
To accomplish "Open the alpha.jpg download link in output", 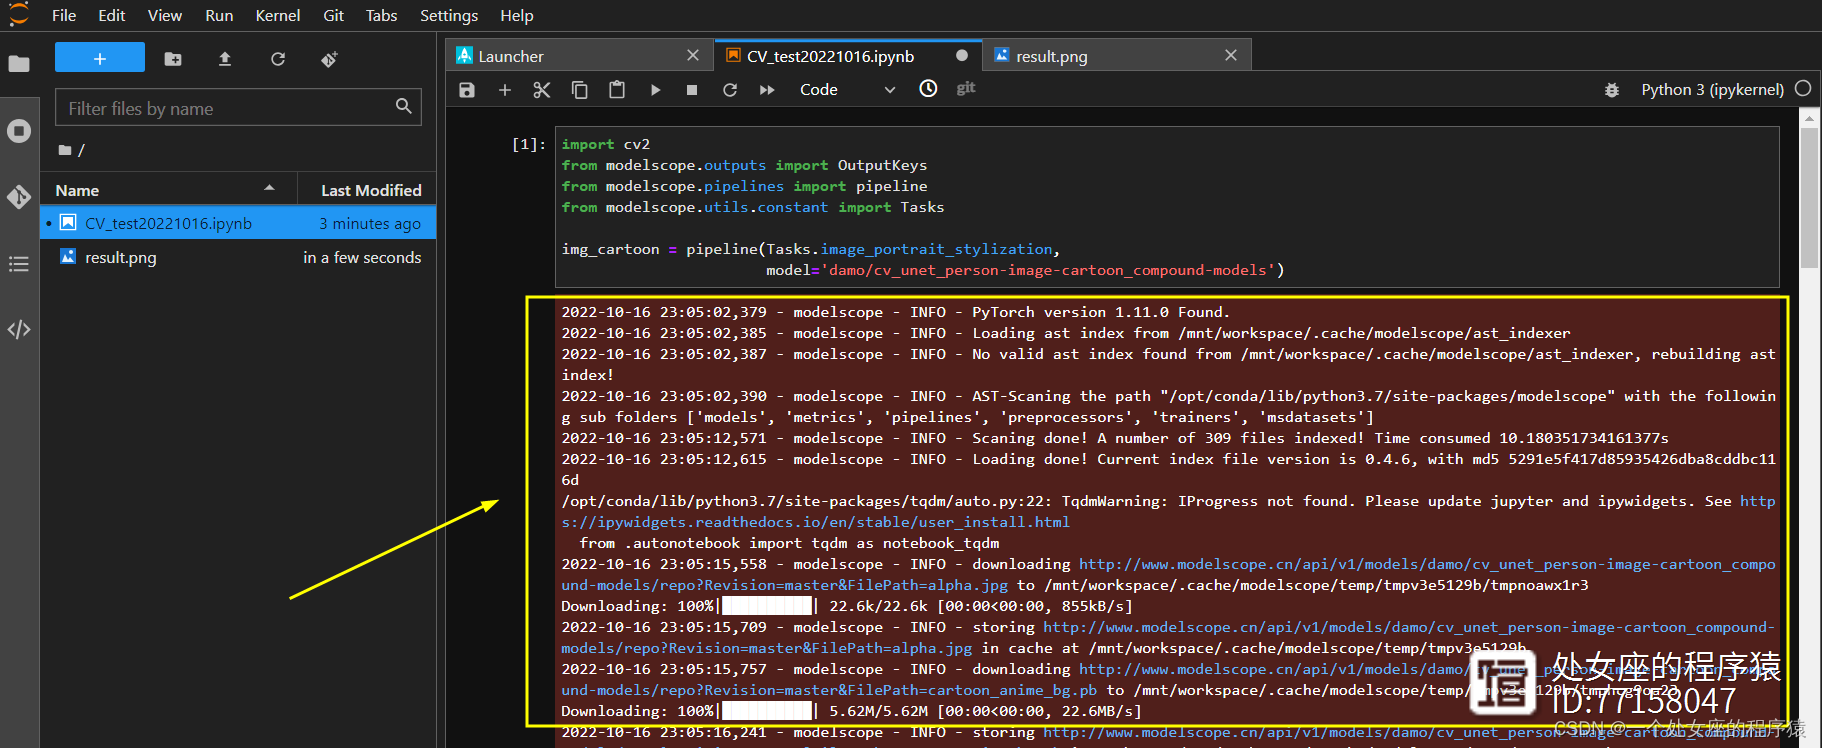I will 1168,574.
